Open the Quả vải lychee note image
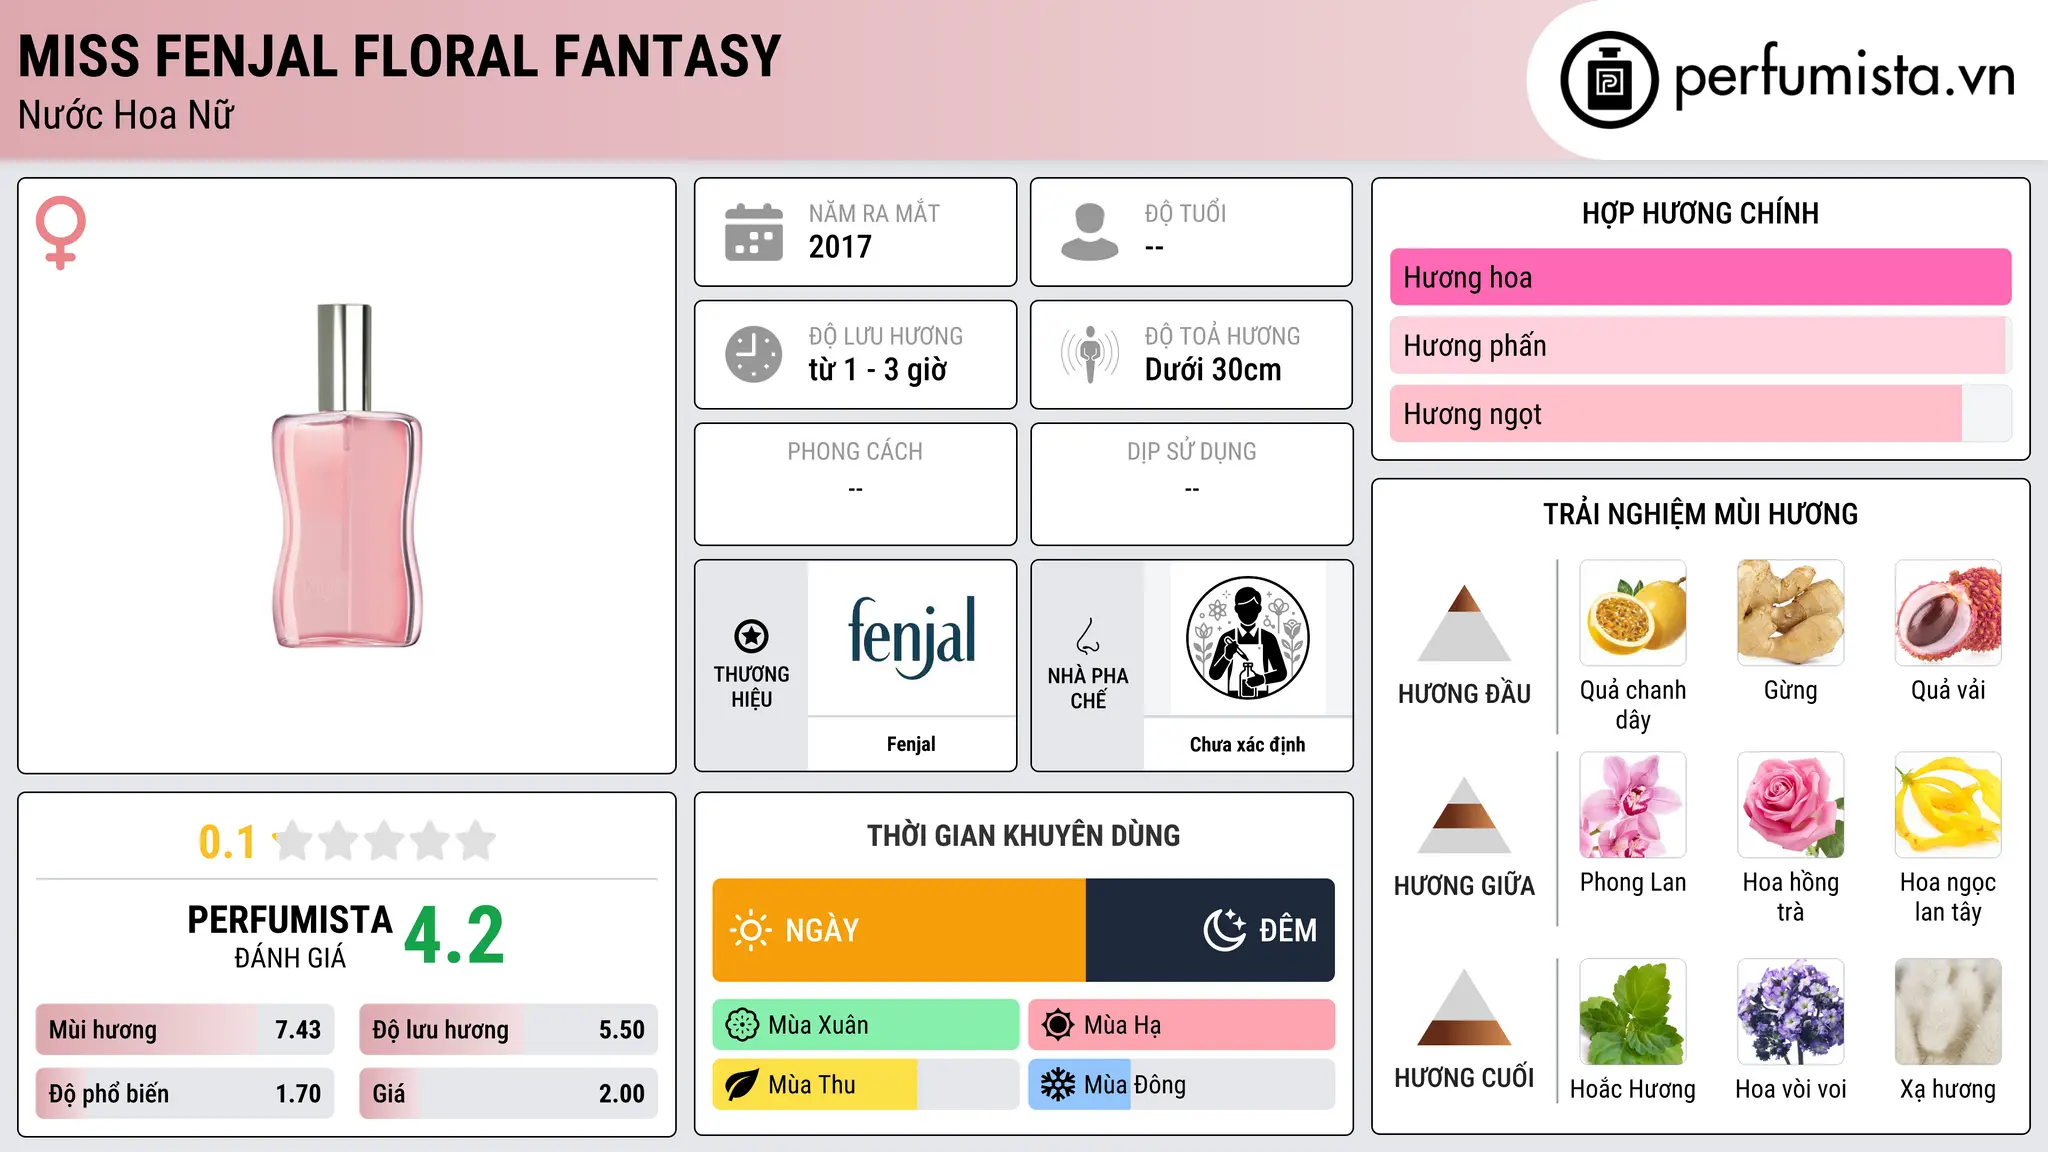2048x1152 pixels. [x=1948, y=613]
